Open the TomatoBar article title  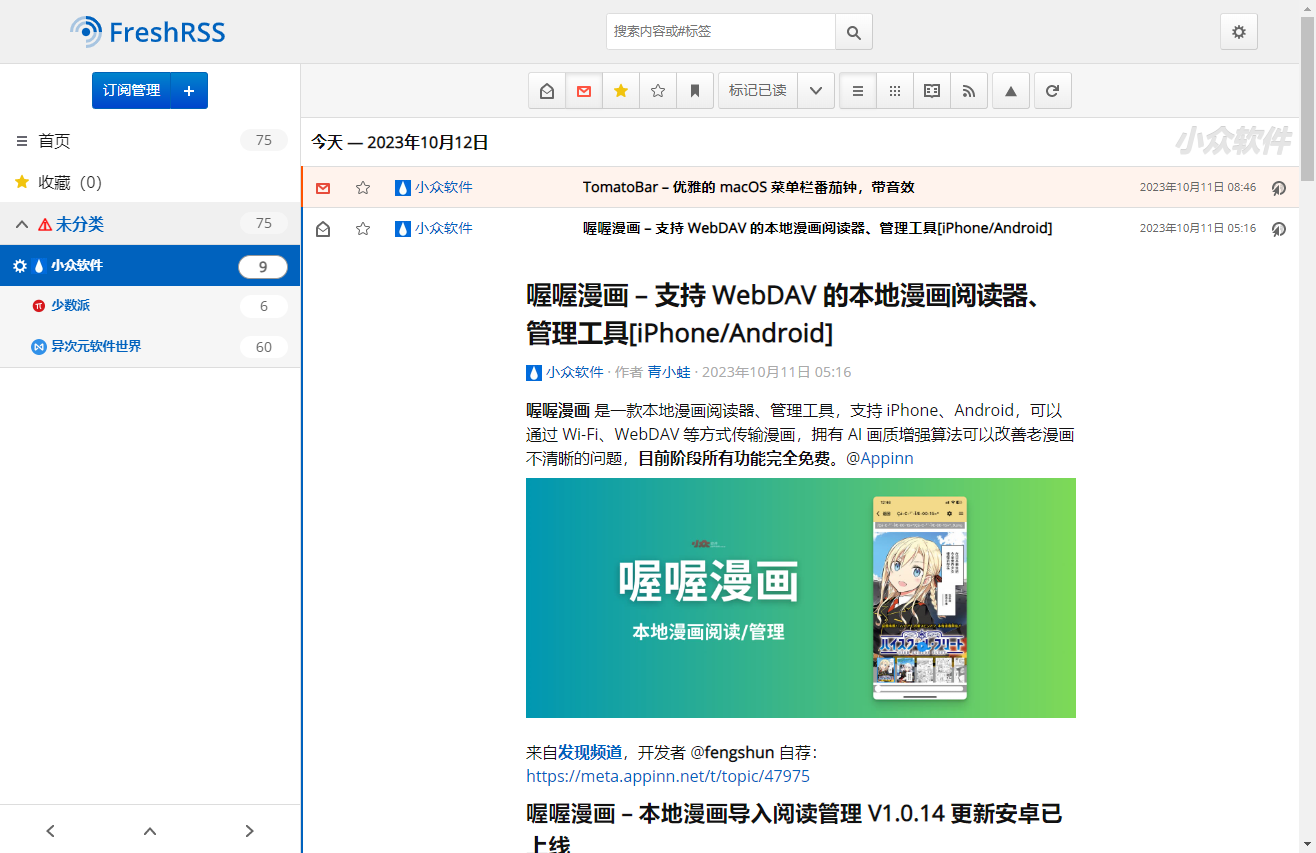(x=749, y=187)
